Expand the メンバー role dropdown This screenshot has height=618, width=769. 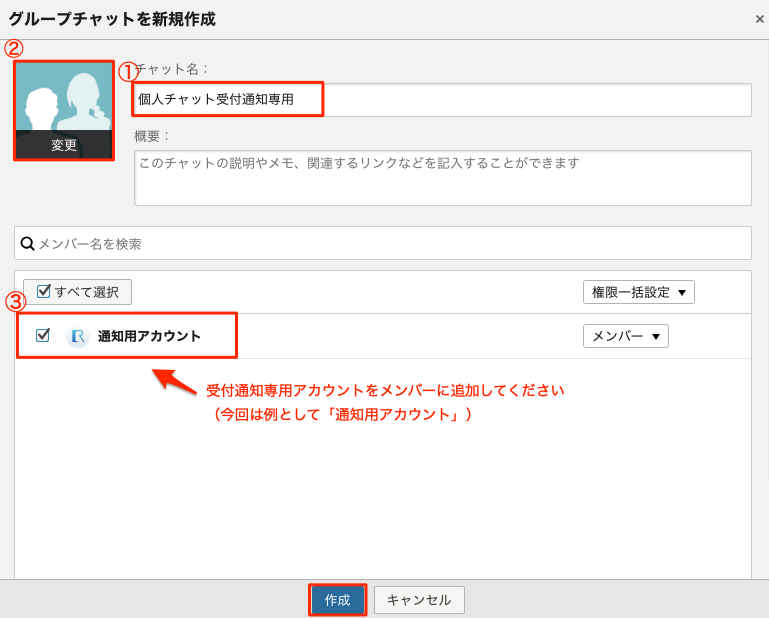[x=625, y=336]
